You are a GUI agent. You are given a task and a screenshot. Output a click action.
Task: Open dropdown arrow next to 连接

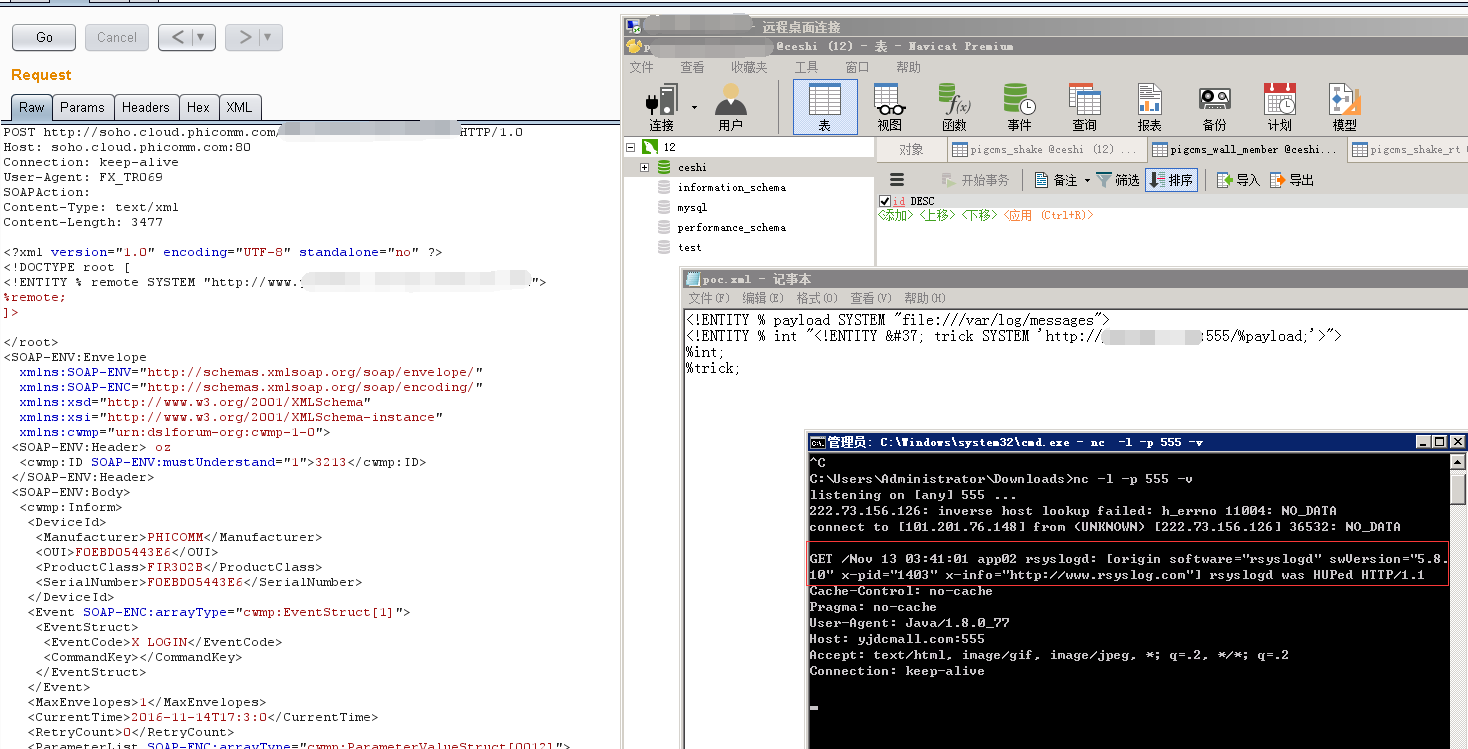tap(694, 106)
